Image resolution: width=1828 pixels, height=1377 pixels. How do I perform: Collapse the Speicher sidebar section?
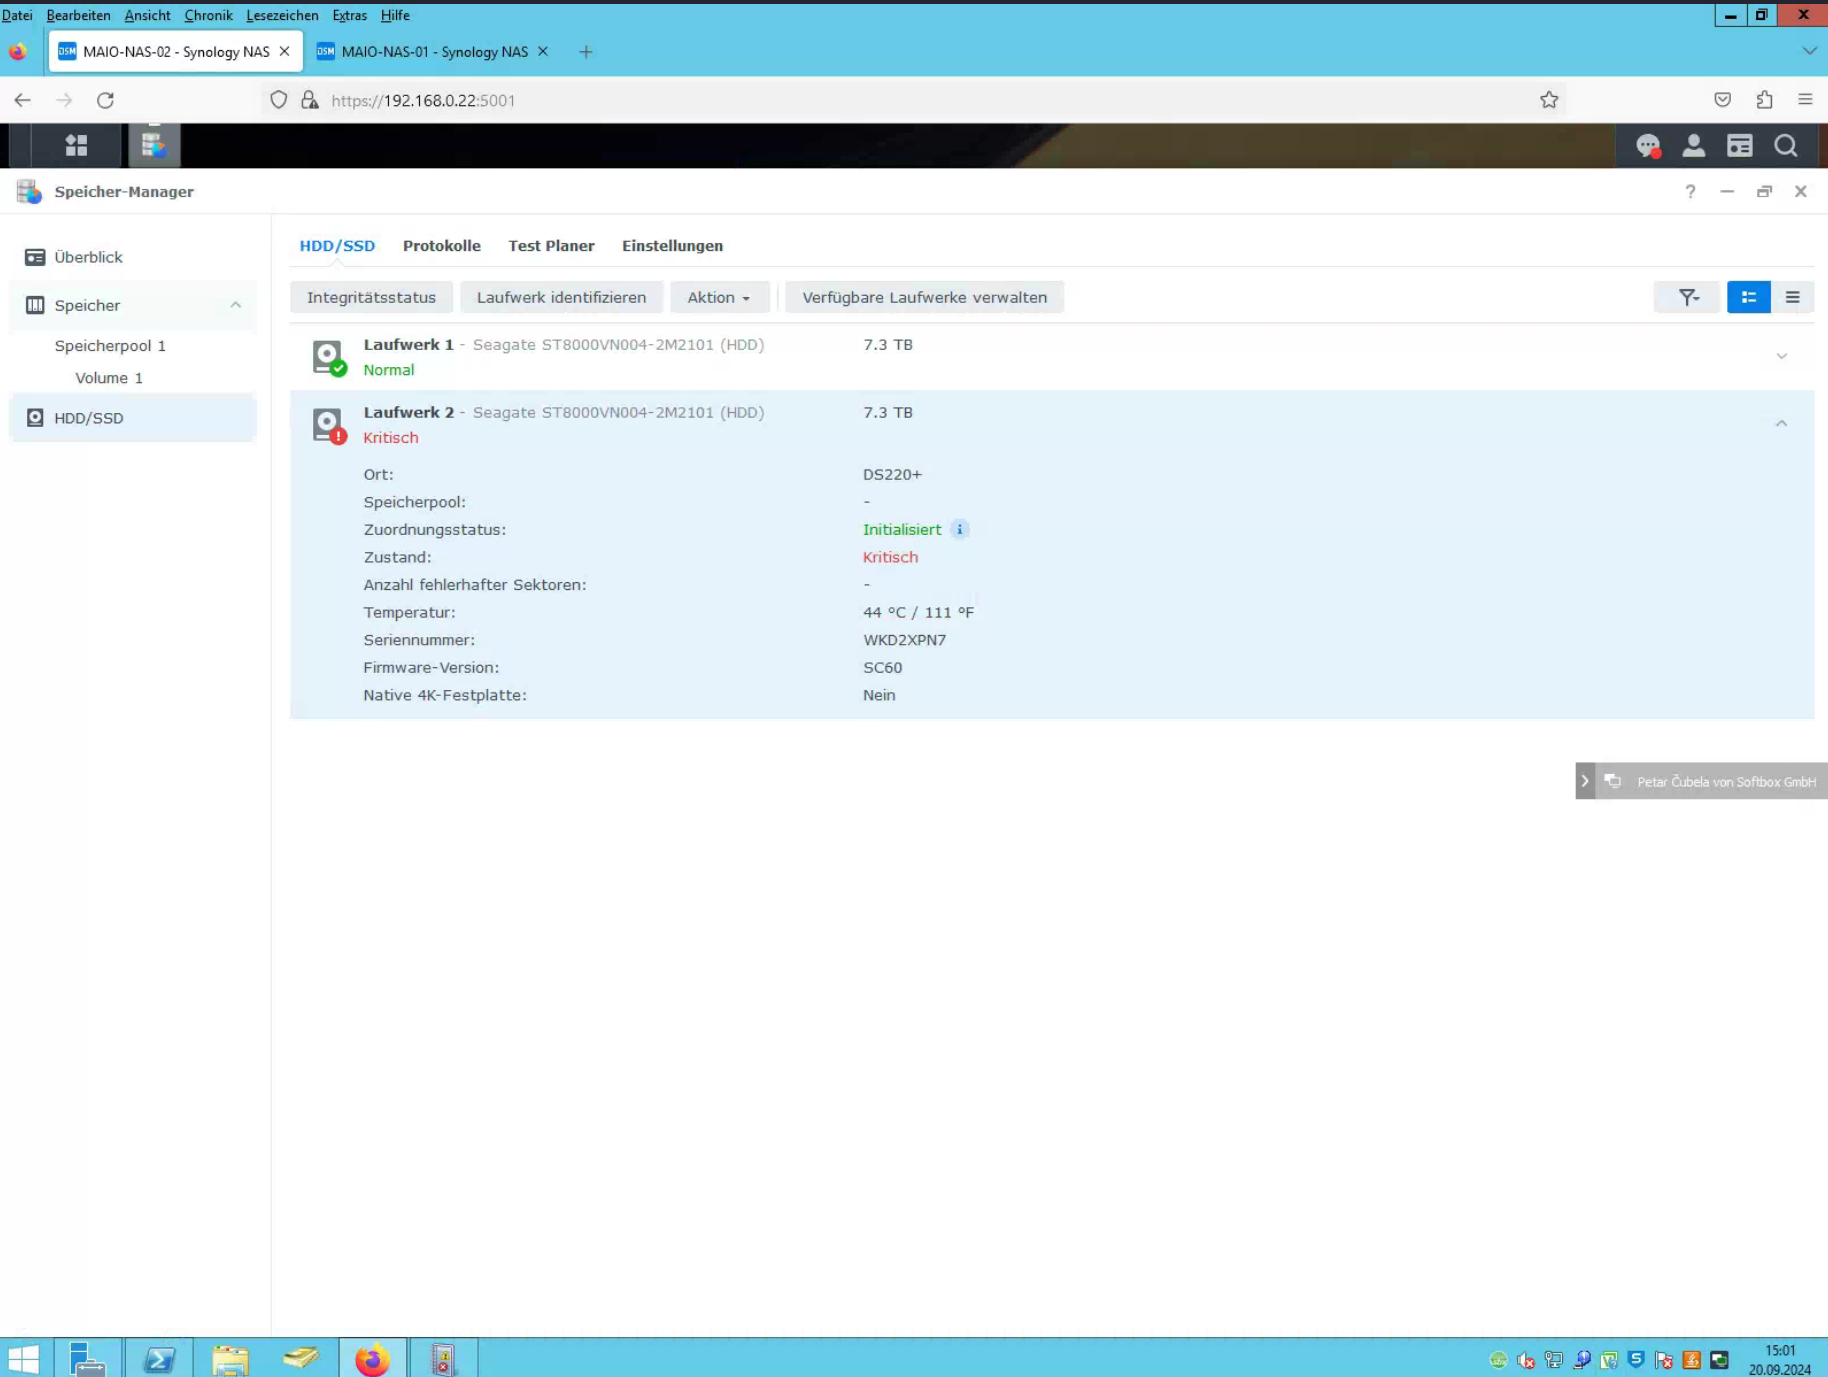(236, 305)
